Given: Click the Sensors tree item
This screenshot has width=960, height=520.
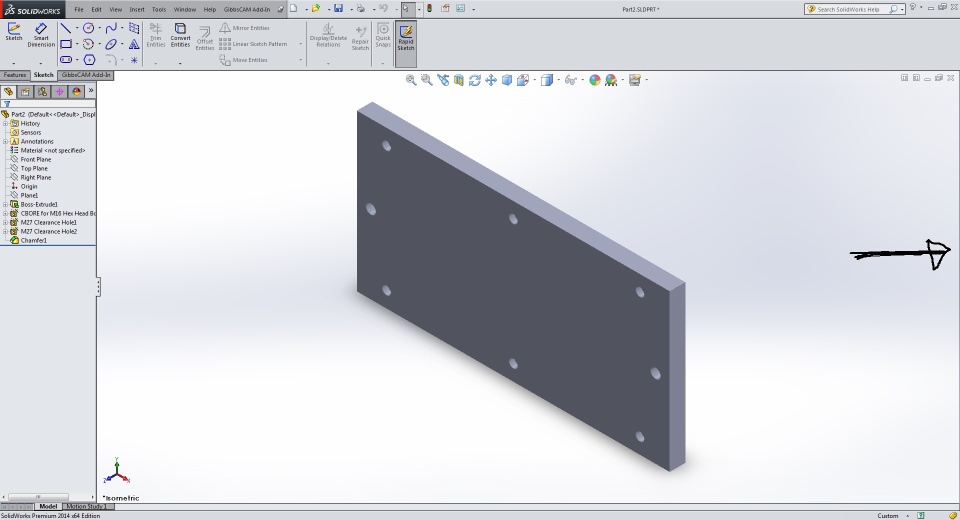Looking at the screenshot, I should (31, 132).
